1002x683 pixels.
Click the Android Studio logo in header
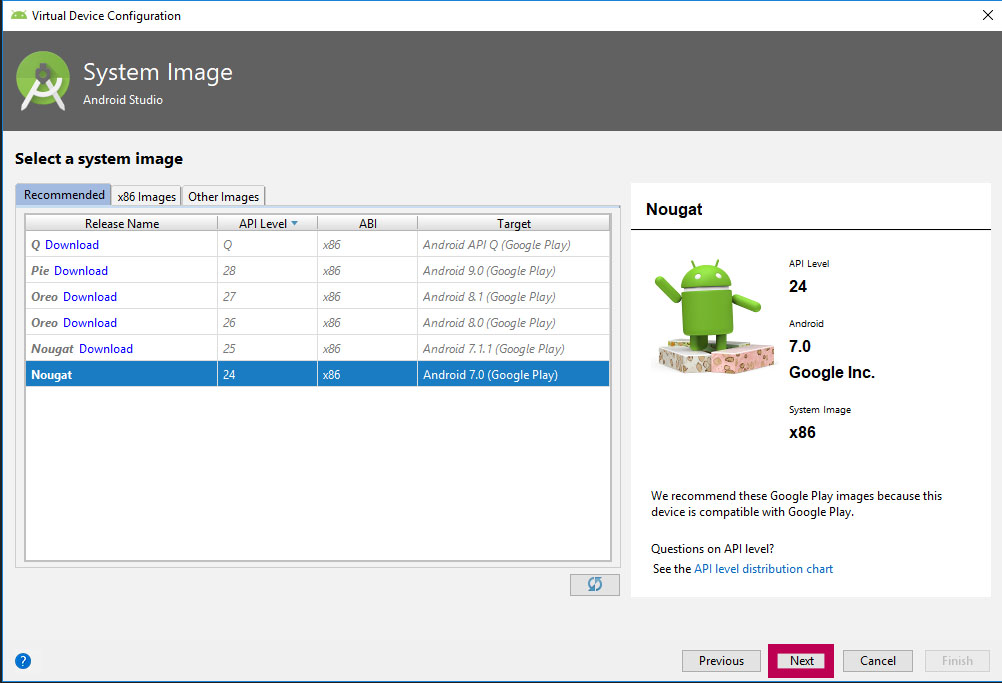43,81
